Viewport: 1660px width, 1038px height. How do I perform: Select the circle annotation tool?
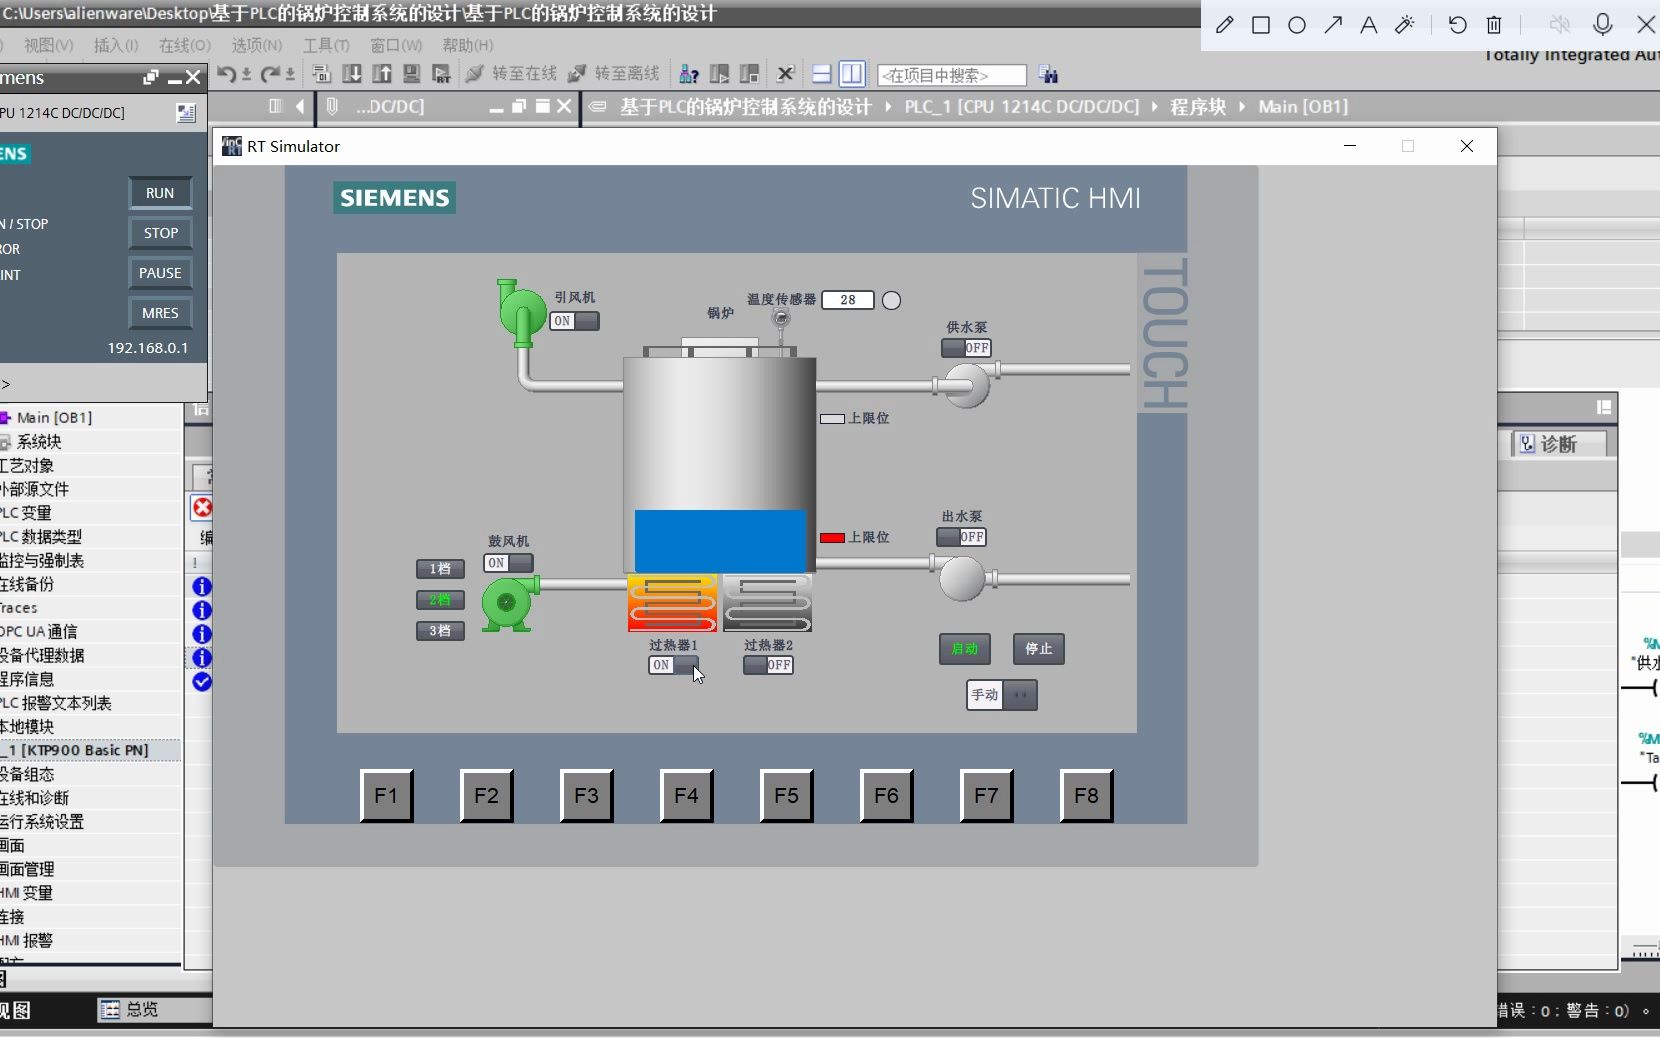pyautogui.click(x=1297, y=25)
